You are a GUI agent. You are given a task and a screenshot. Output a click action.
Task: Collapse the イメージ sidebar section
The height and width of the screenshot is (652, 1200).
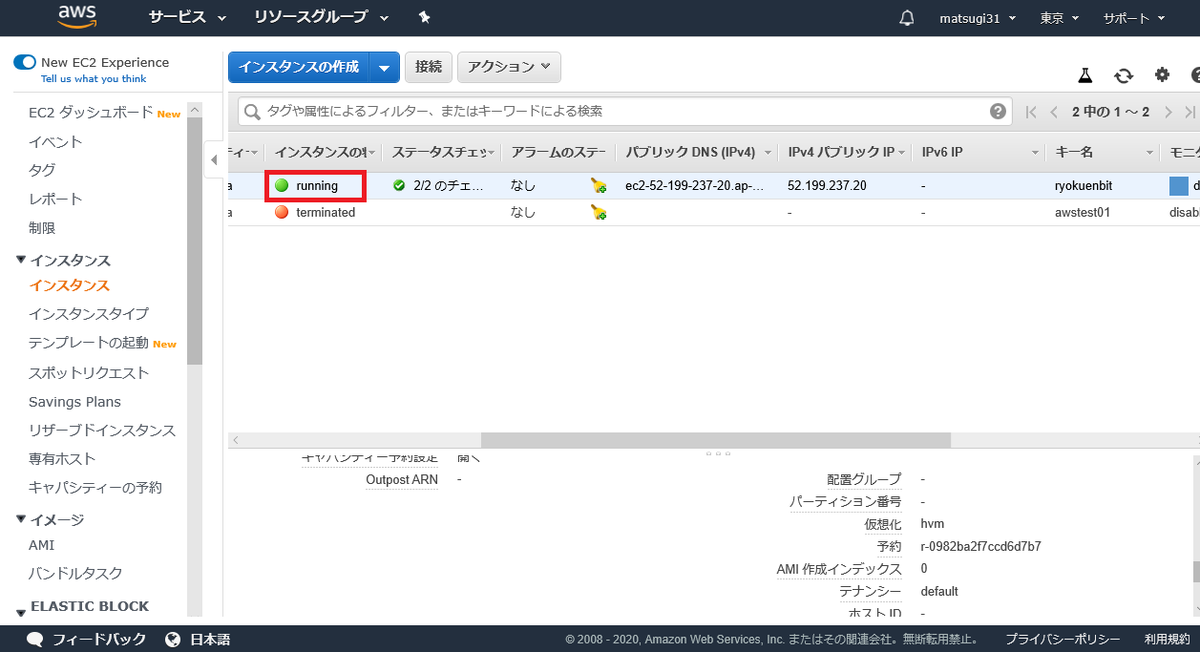tap(21, 519)
